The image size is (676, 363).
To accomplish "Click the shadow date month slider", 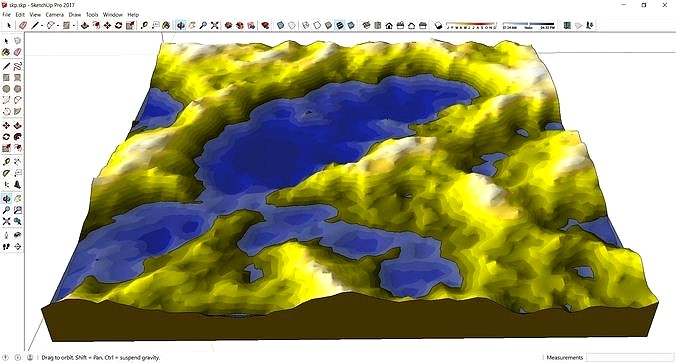I will [x=472, y=25].
